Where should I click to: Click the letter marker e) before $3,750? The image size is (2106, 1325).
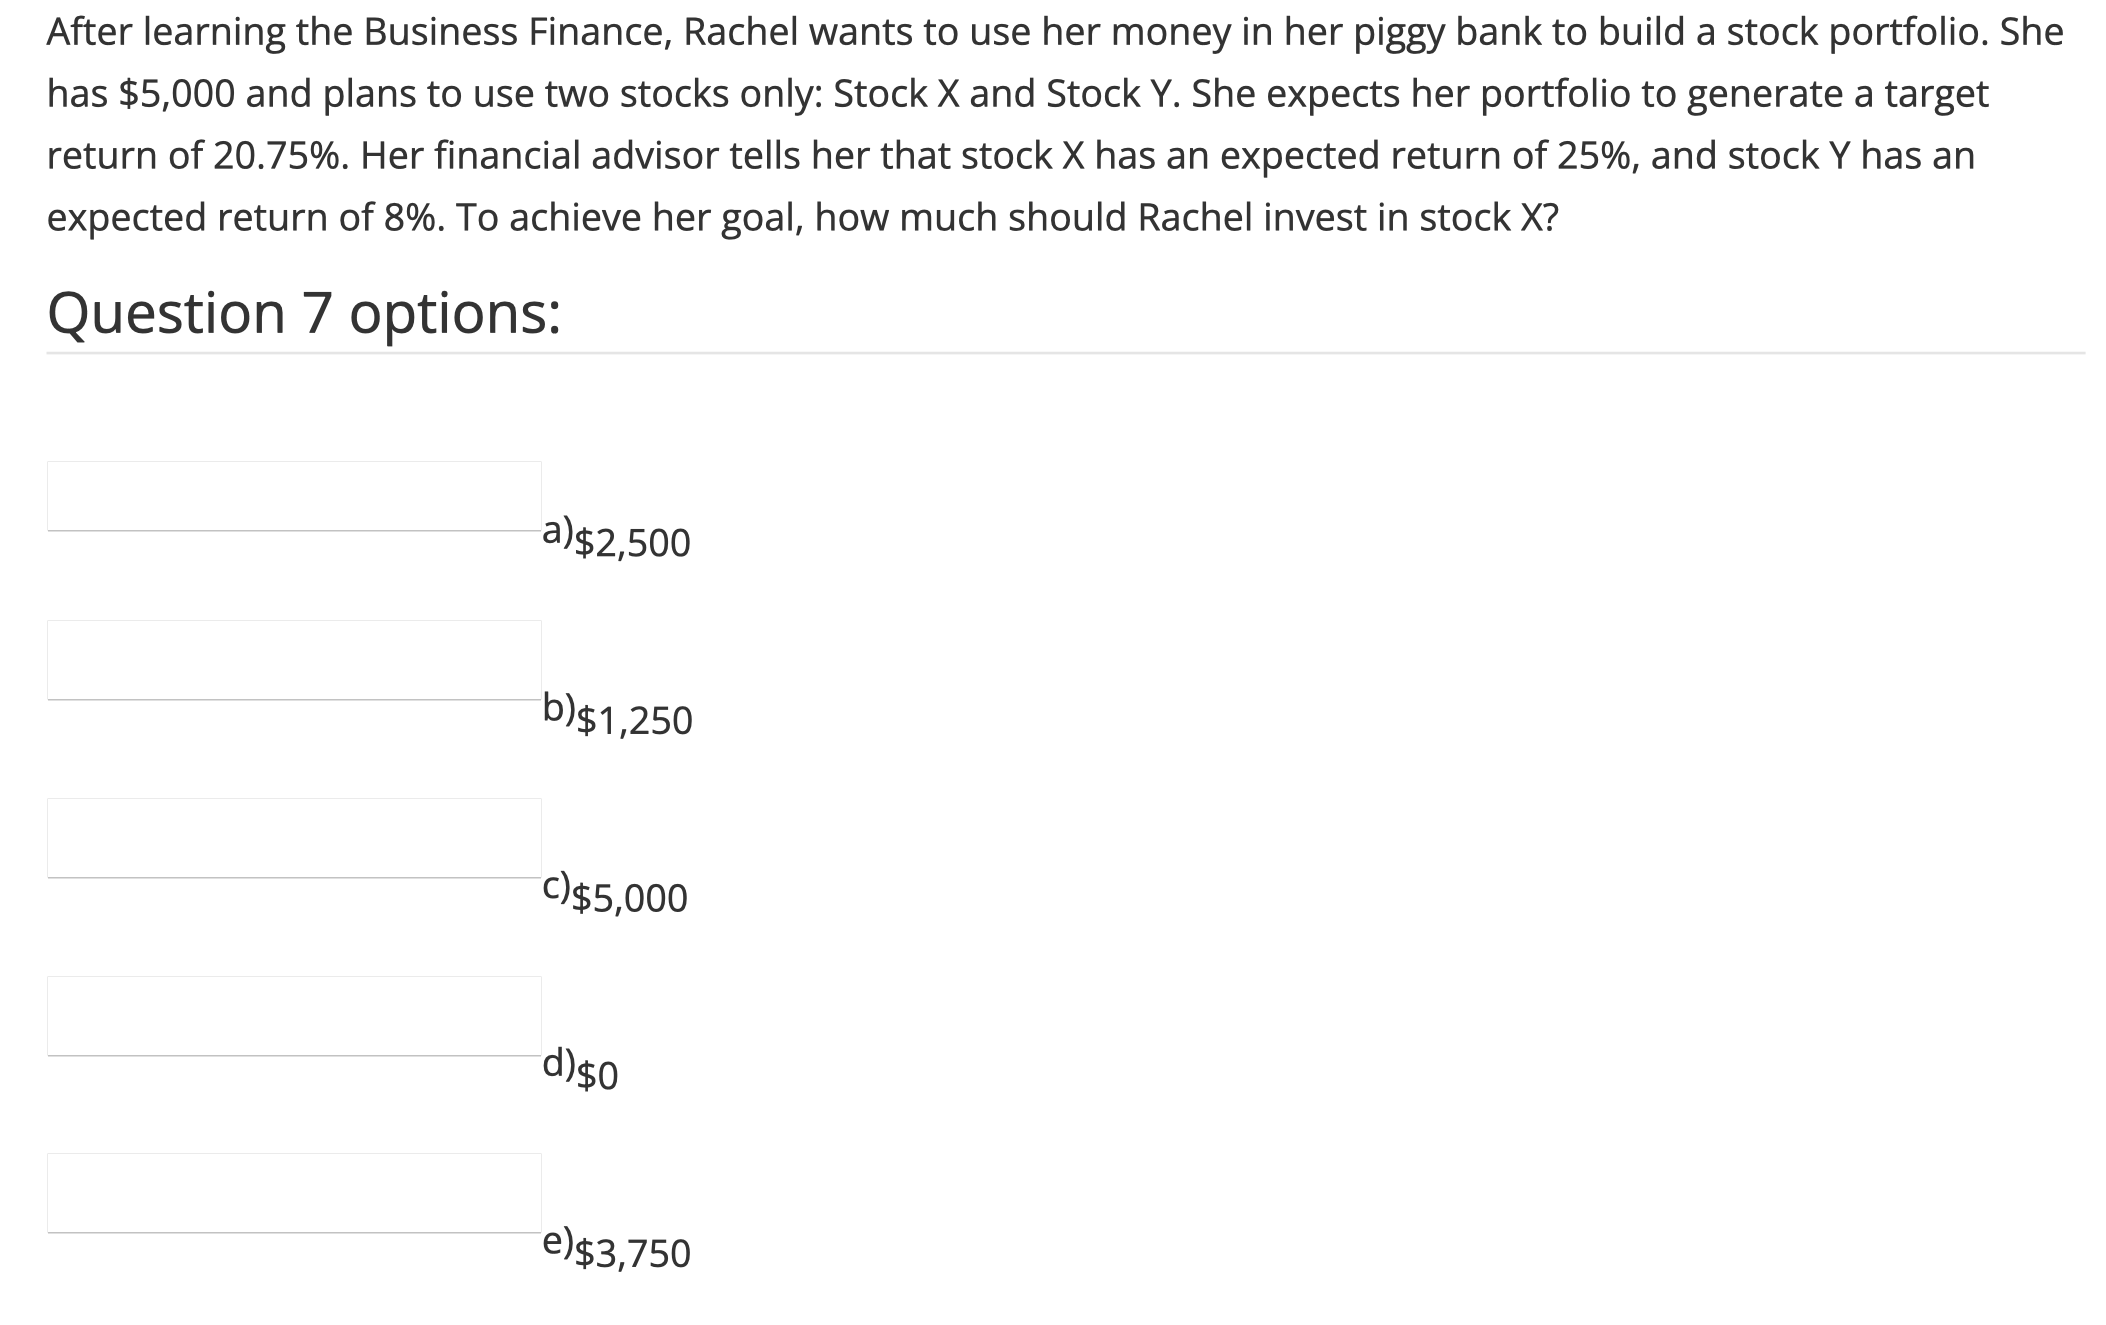pos(556,1244)
